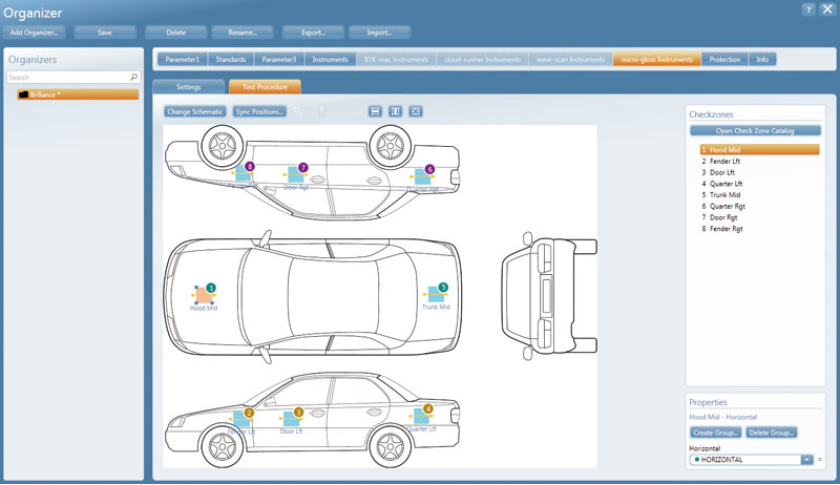Open the Protection tab

(x=725, y=60)
